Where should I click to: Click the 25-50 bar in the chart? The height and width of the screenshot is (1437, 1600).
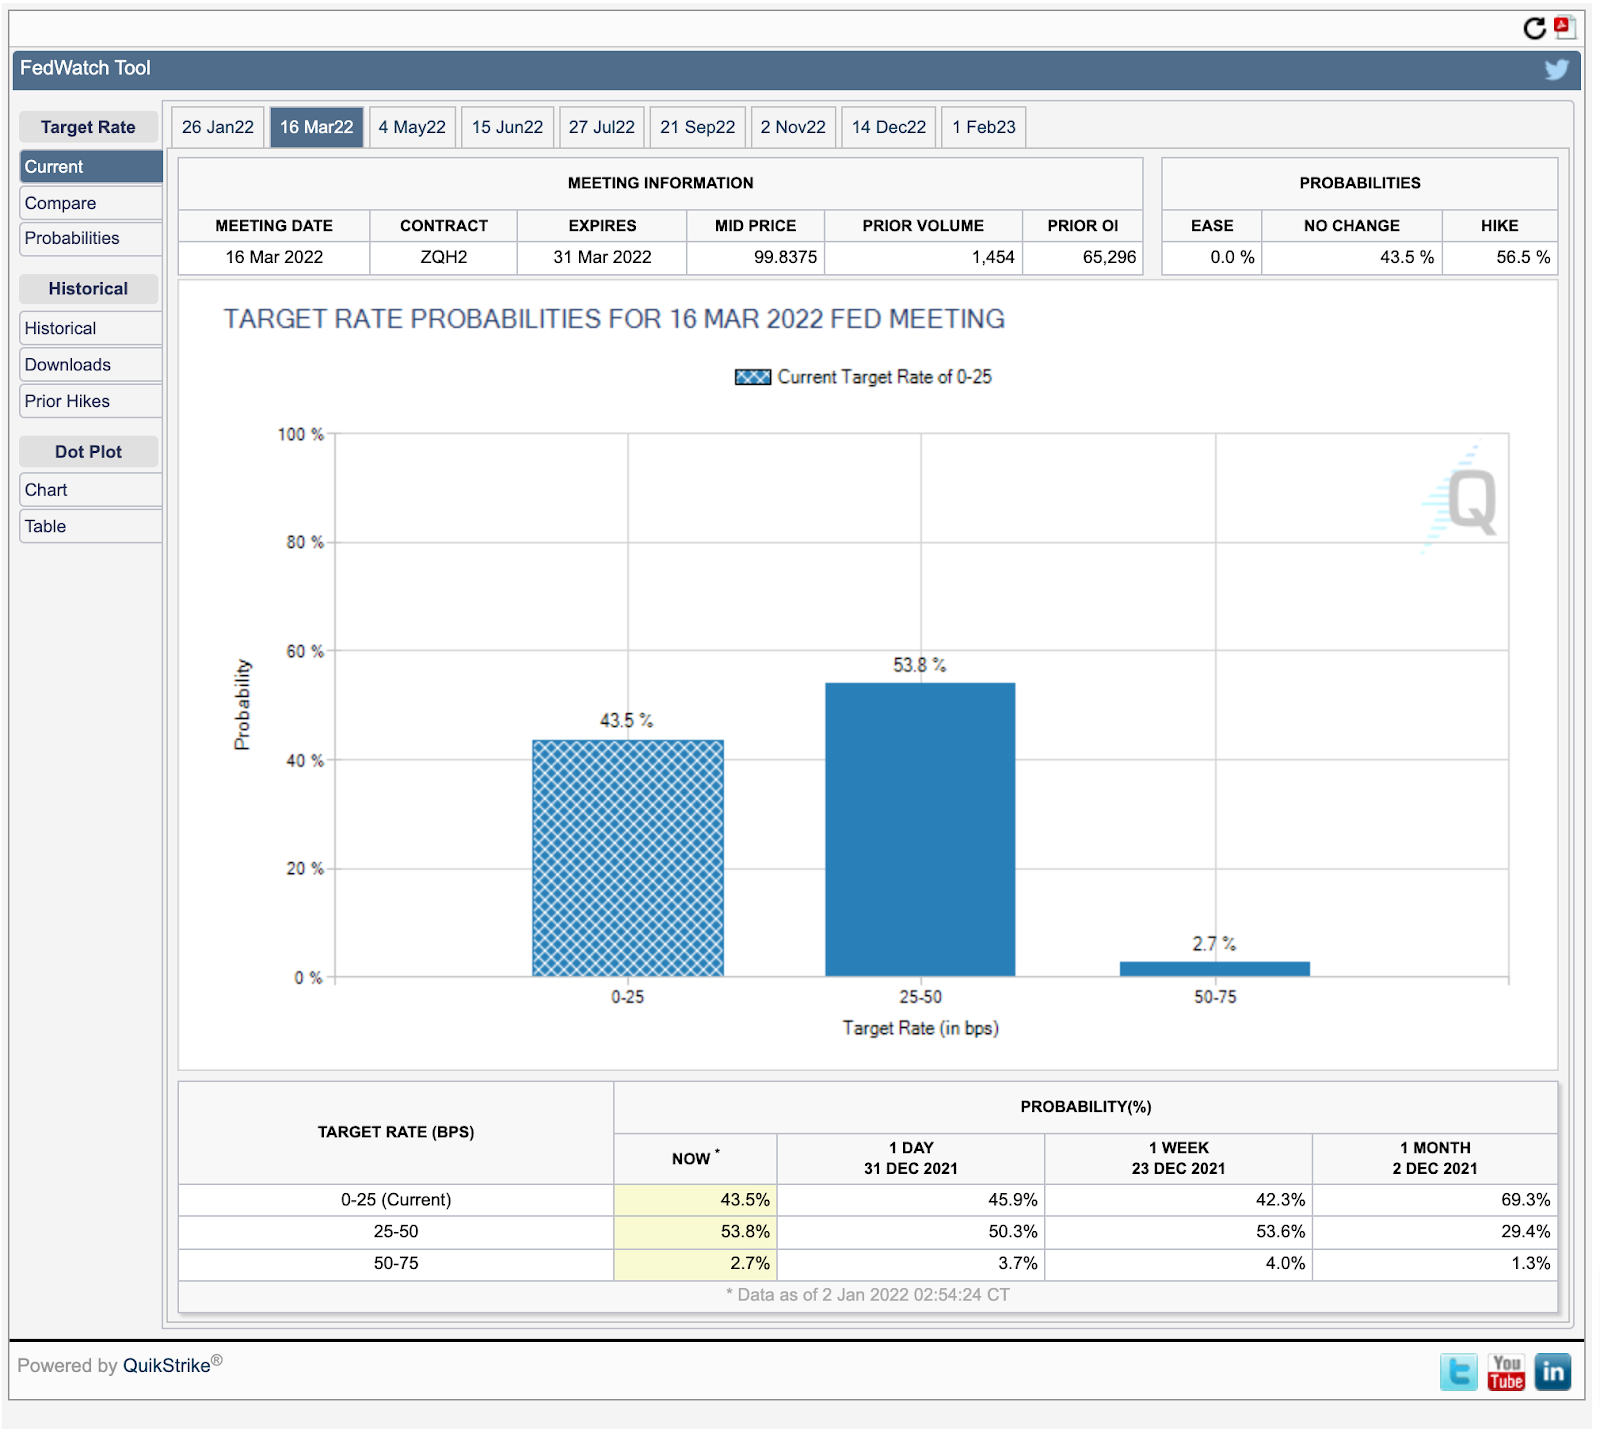(920, 829)
